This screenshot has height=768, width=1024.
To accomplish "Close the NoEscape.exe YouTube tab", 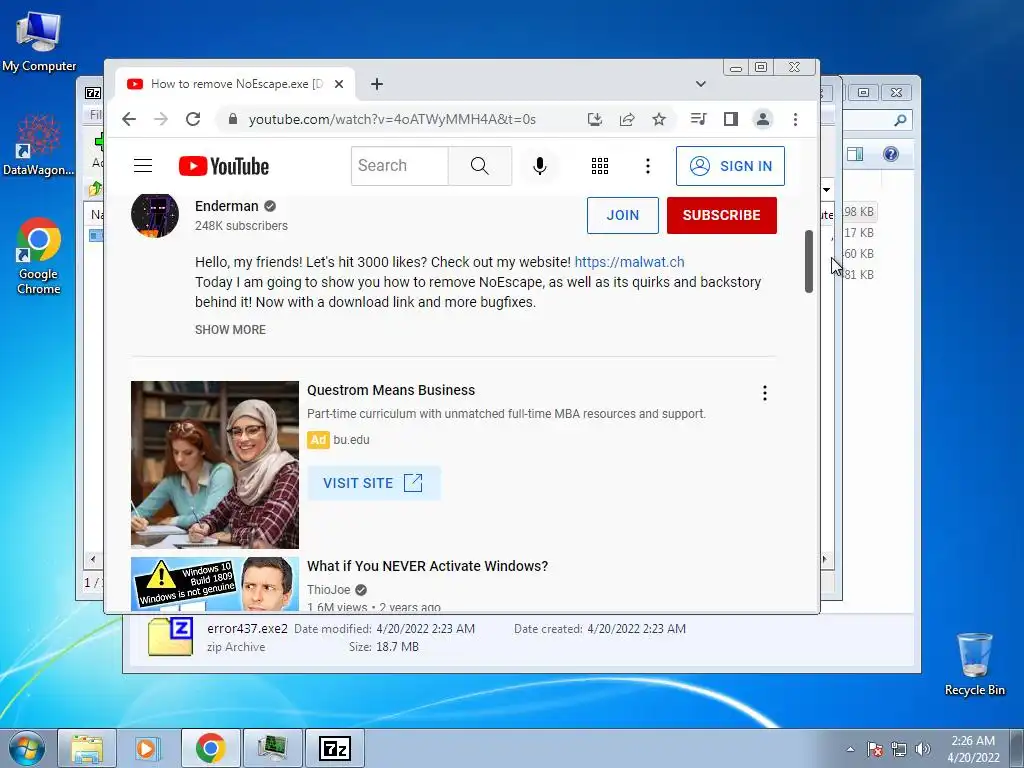I will tap(339, 84).
